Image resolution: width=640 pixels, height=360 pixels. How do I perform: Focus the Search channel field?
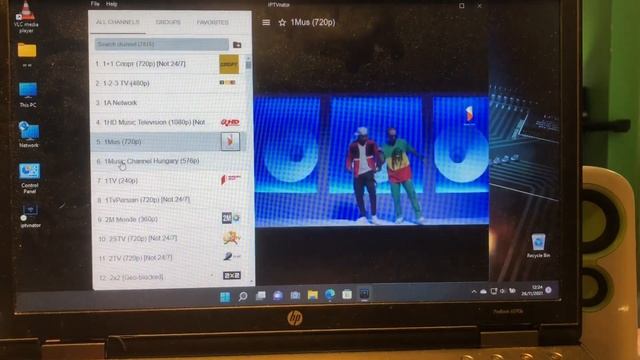[162, 44]
